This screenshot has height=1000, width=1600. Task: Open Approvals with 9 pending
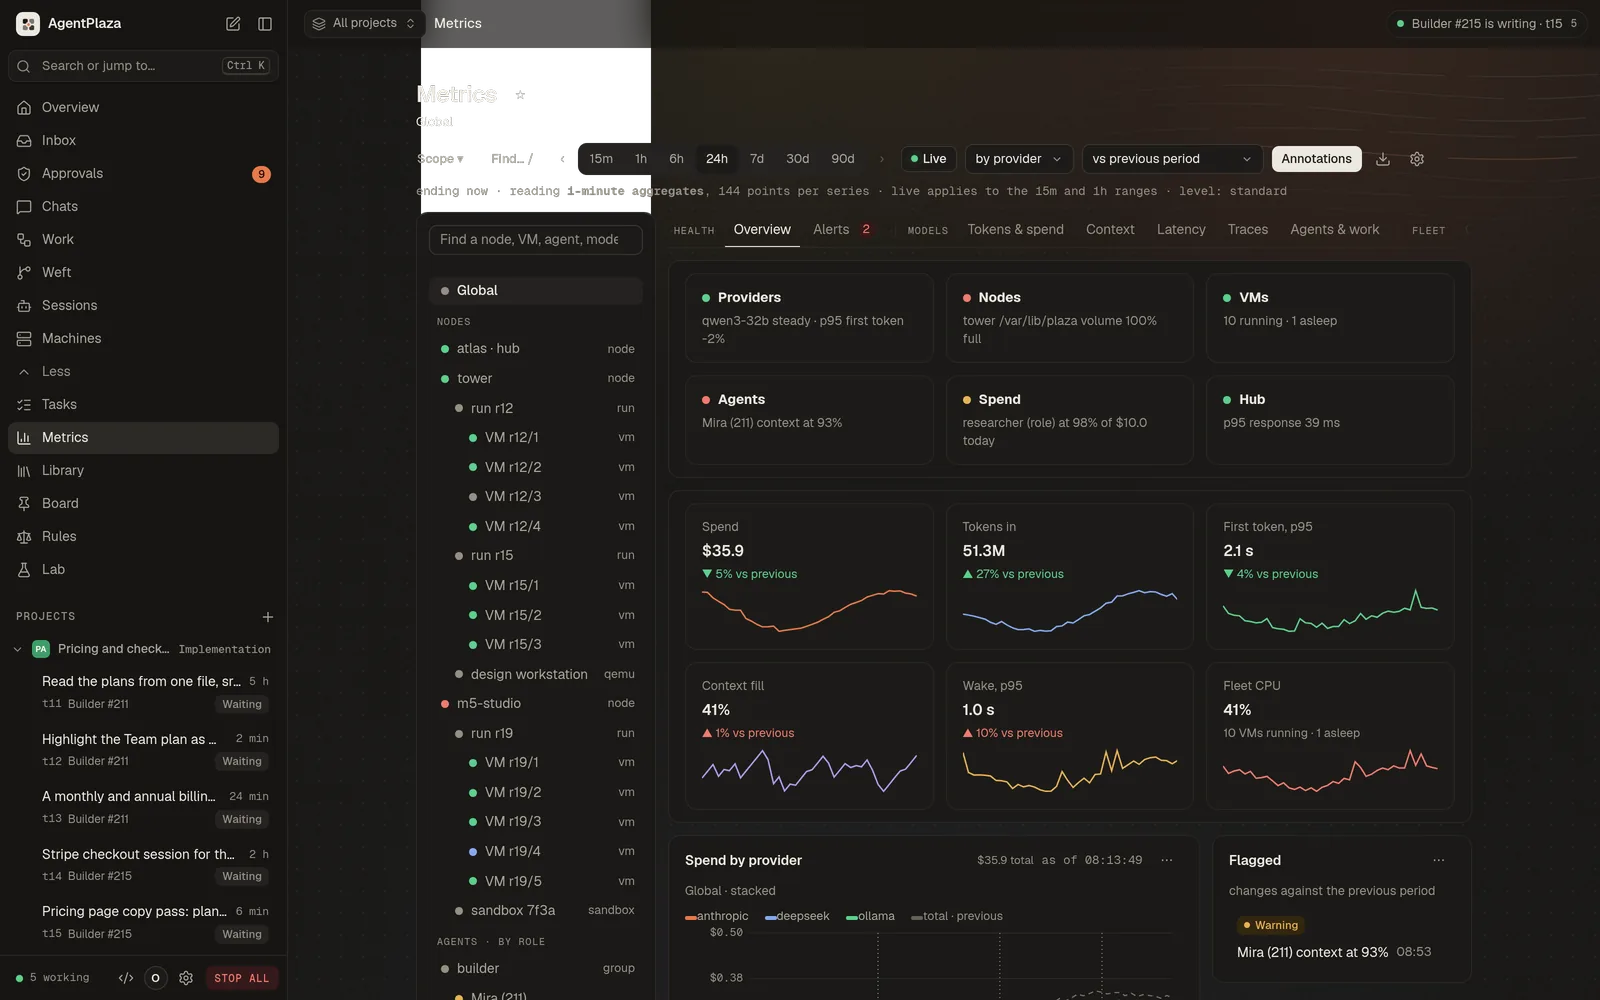[x=143, y=173]
